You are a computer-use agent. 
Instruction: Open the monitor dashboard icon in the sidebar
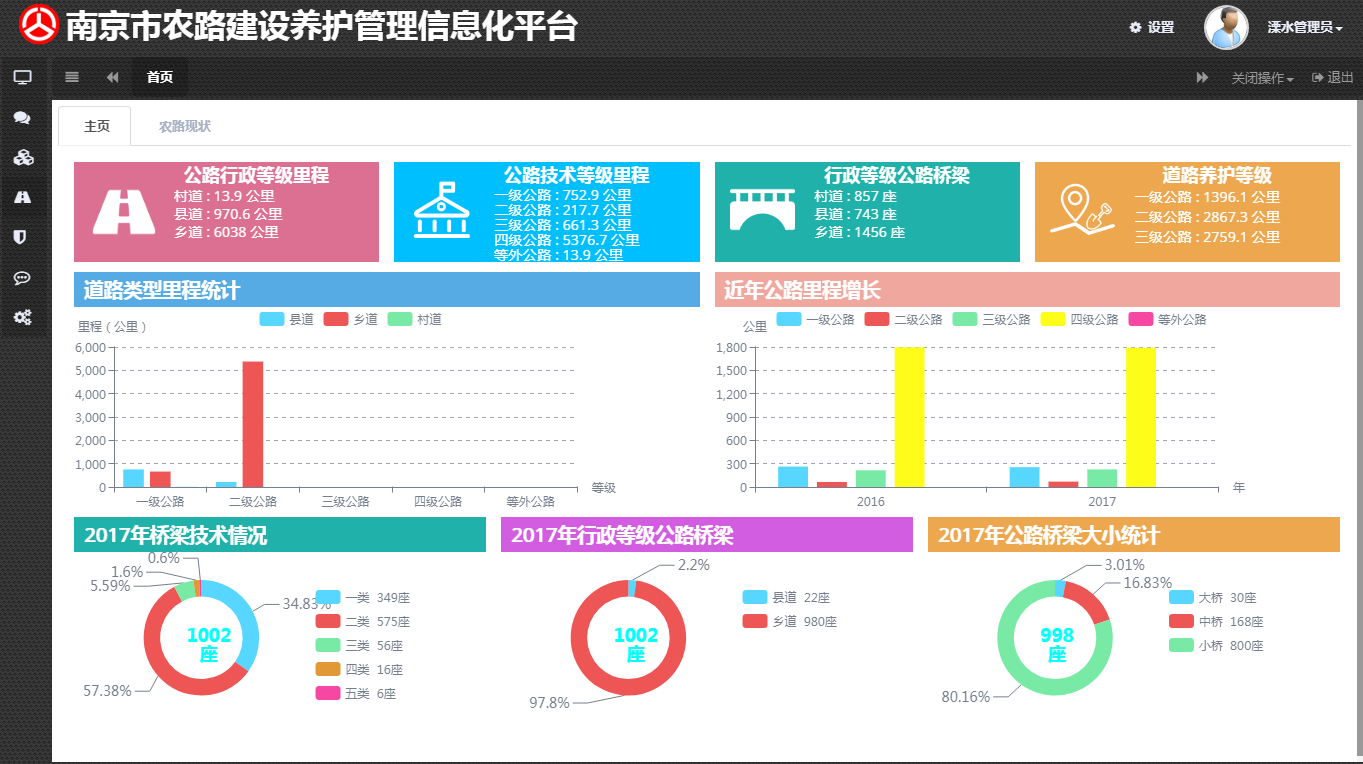click(22, 77)
